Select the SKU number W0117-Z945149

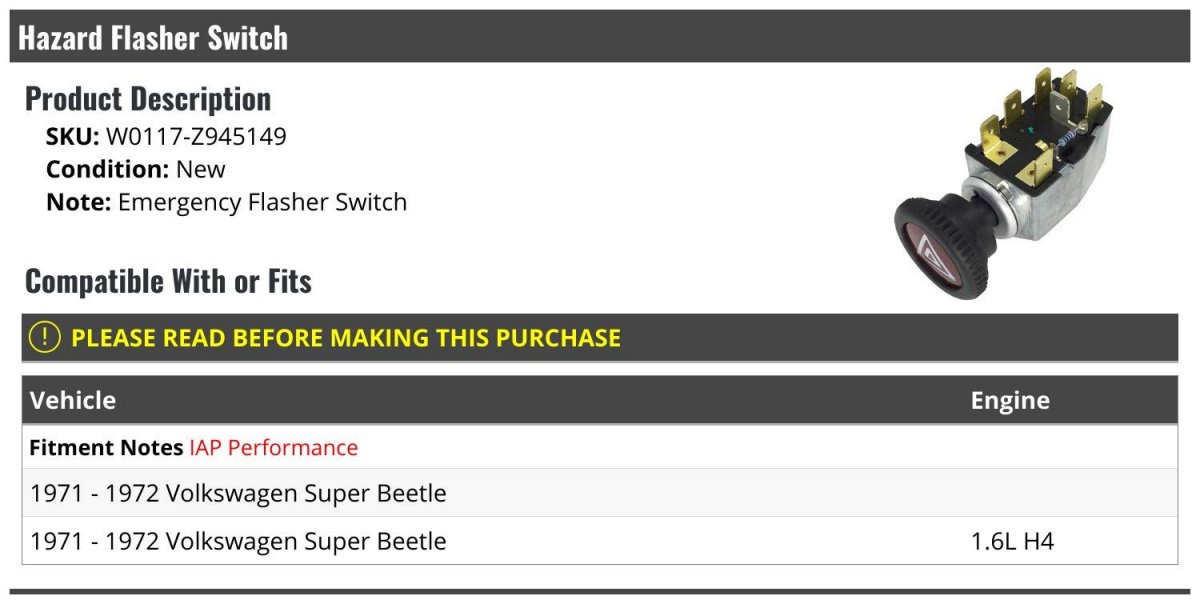coord(196,136)
